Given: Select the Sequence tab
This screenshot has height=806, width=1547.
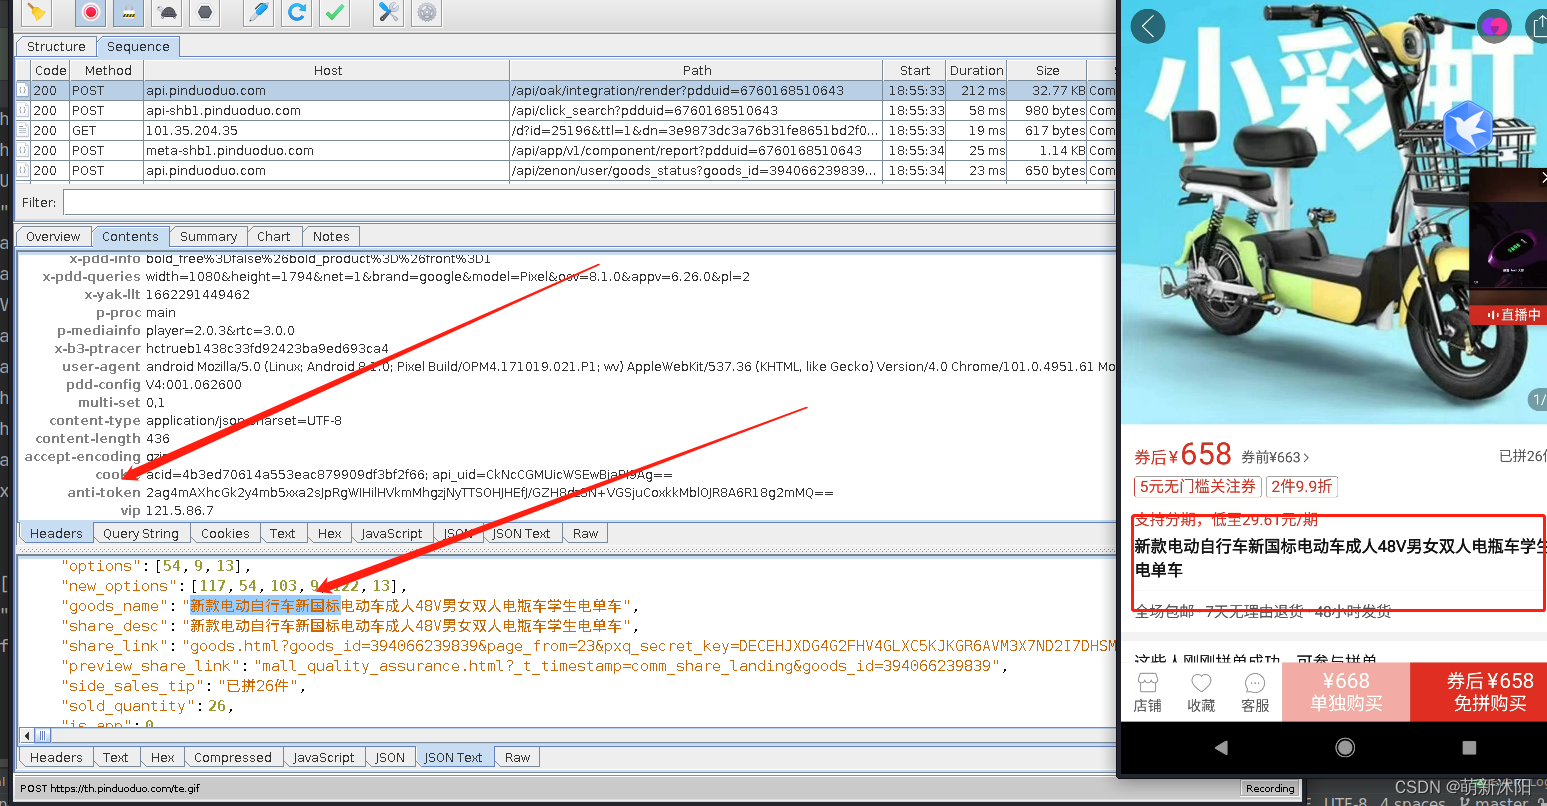Looking at the screenshot, I should coord(138,46).
